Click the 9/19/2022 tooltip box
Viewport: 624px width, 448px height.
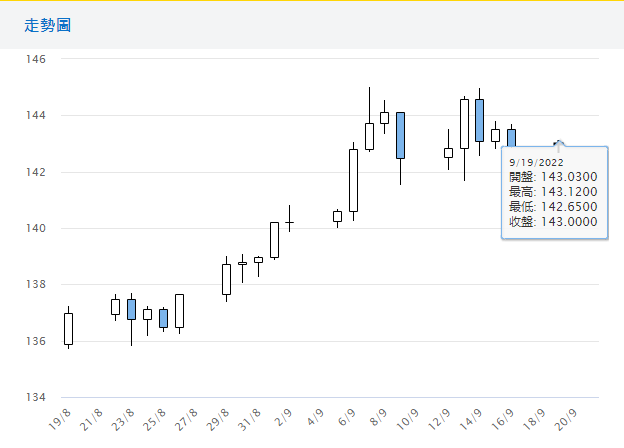point(554,192)
